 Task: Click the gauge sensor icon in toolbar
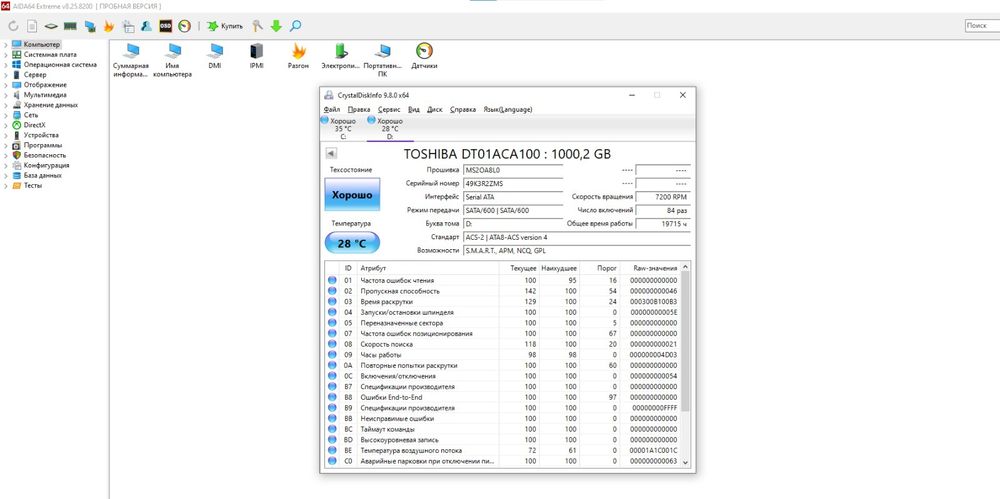click(x=184, y=26)
